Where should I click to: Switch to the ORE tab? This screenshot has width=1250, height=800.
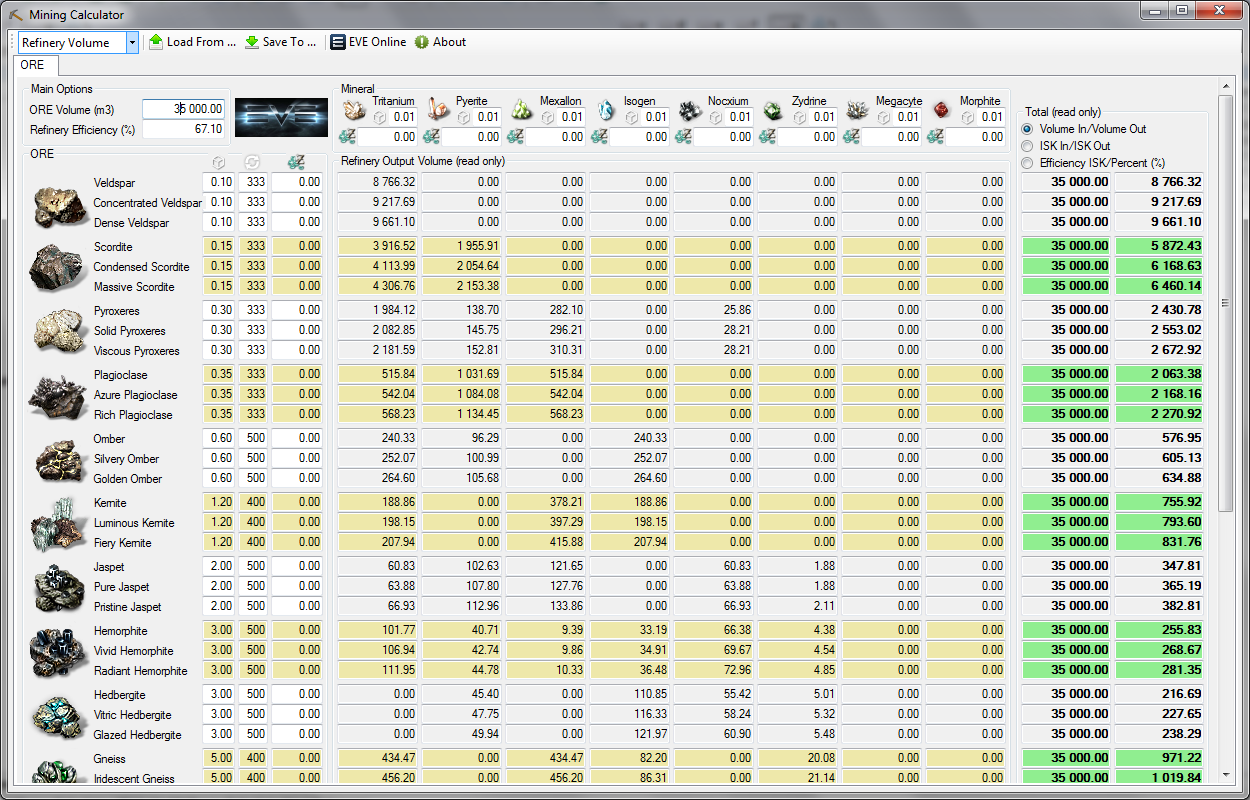pos(32,65)
